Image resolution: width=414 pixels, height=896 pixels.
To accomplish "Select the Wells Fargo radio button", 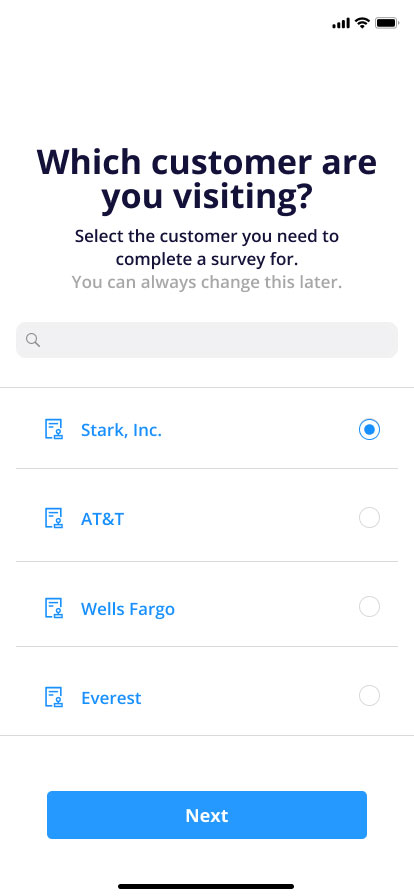I will [369, 607].
